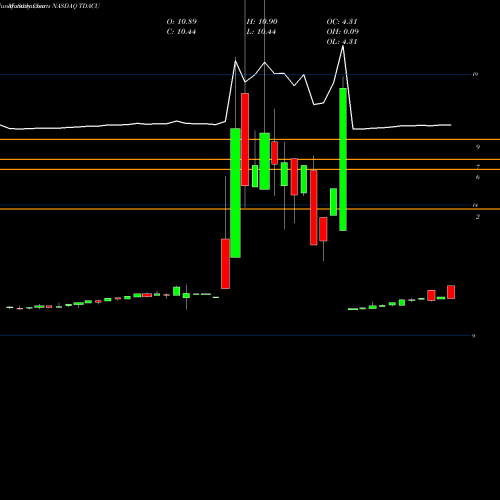Click the axis label '2' under lowest orange line
This screenshot has width=500, height=500.
tap(478, 217)
